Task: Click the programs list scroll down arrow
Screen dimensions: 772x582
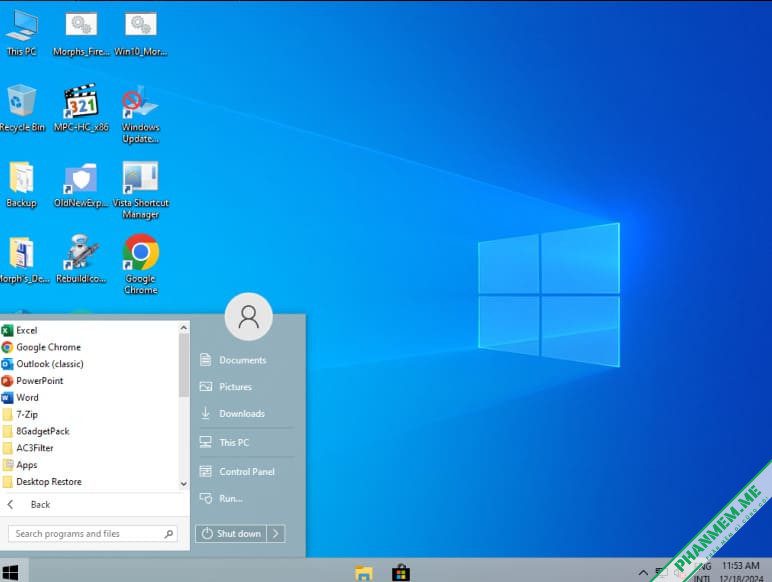Action: tap(184, 484)
